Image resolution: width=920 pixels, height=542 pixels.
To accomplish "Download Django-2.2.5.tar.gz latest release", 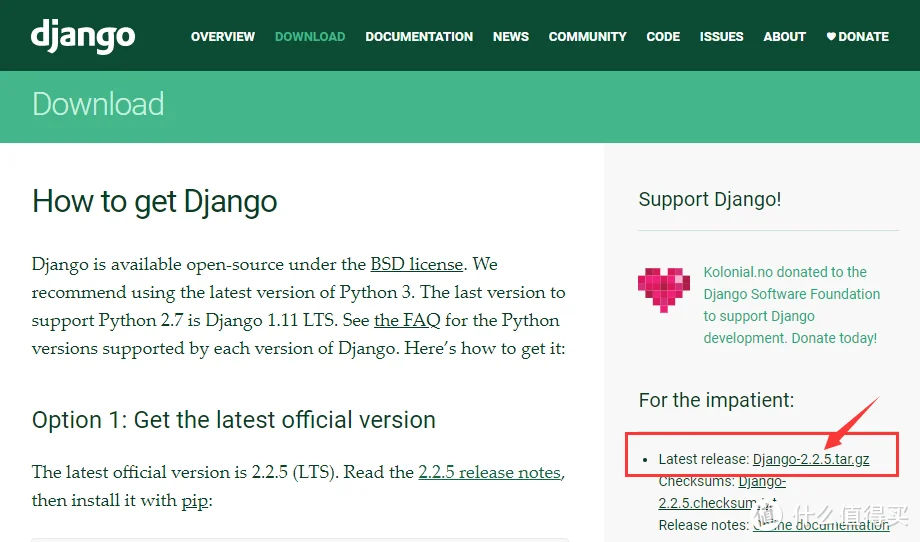I will point(811,459).
